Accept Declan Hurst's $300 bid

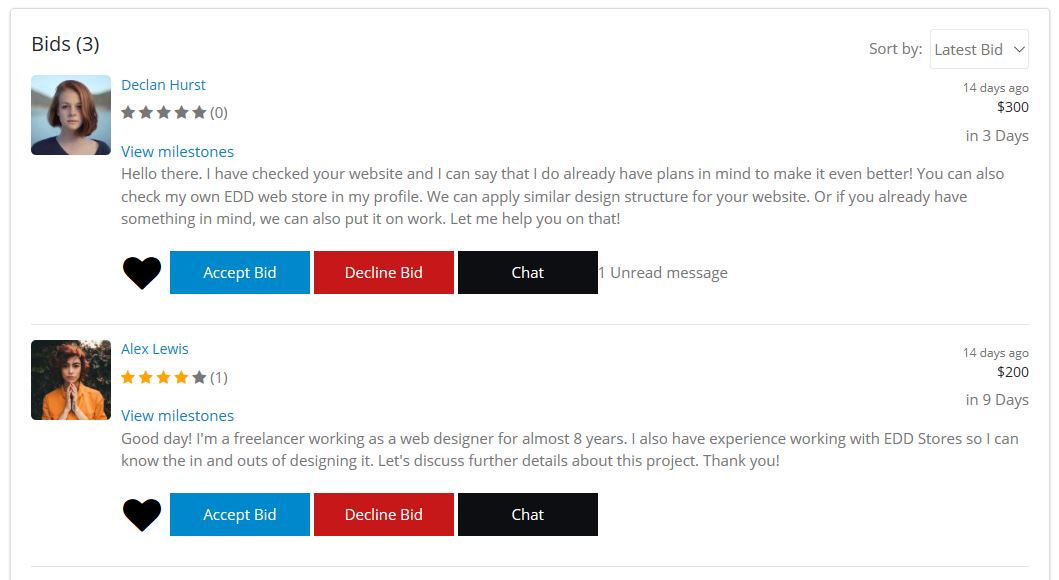pyautogui.click(x=240, y=273)
